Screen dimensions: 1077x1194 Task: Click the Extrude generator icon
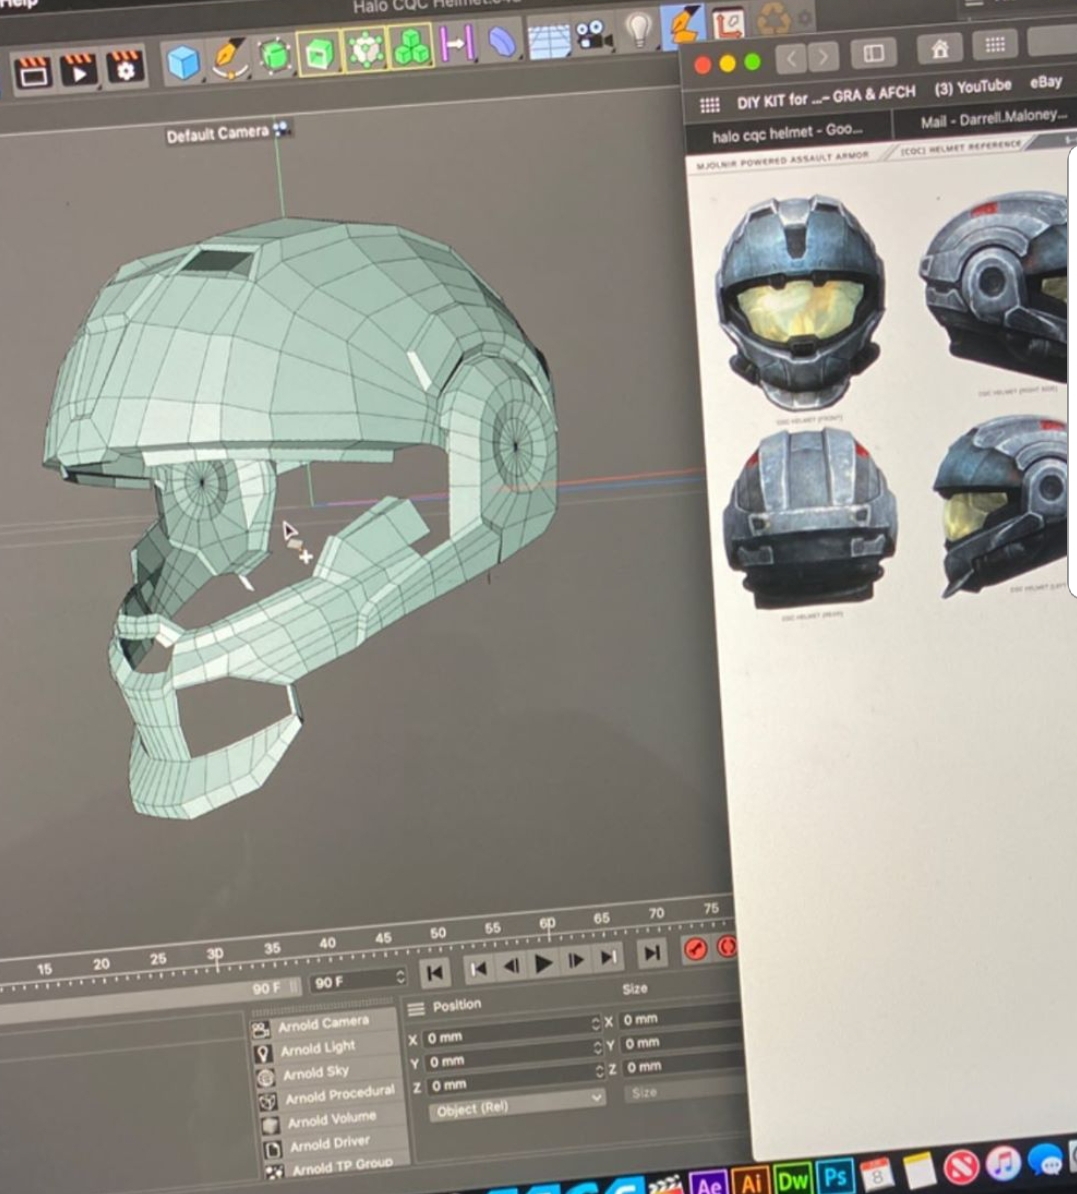click(319, 53)
